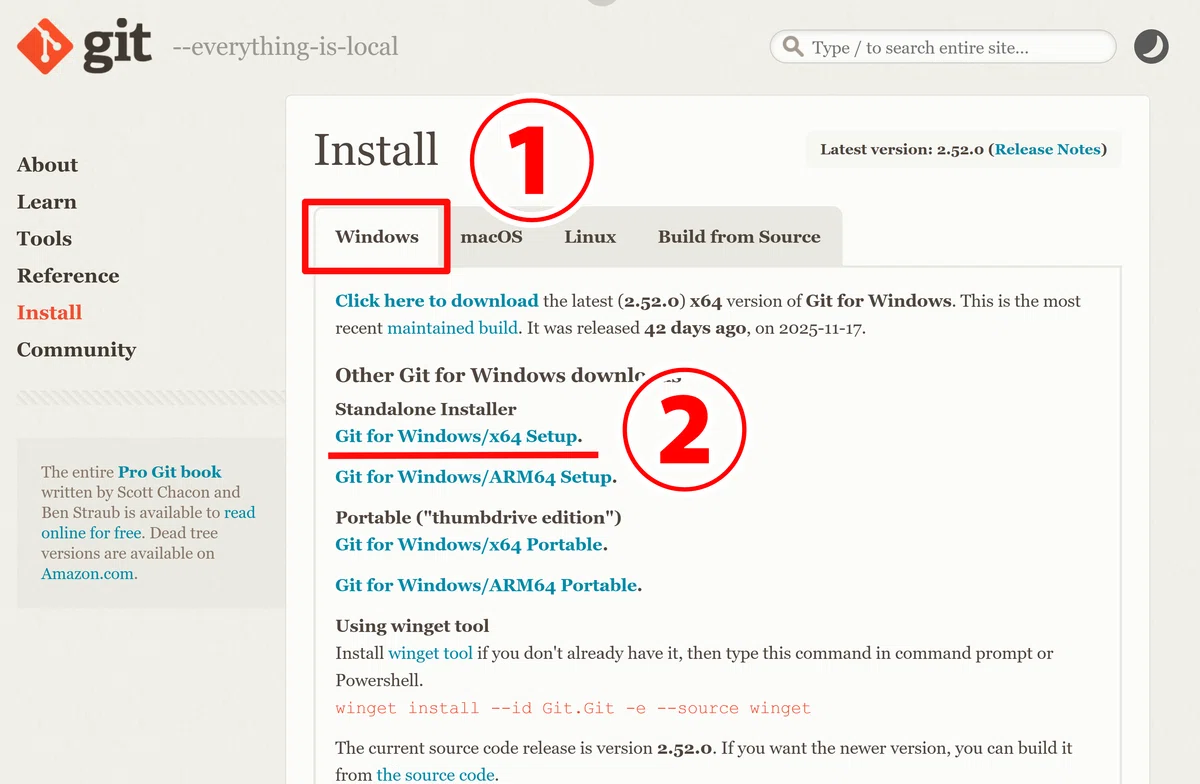Click the winget install command text
Viewport: 1200px width, 784px height.
pyautogui.click(x=573, y=707)
